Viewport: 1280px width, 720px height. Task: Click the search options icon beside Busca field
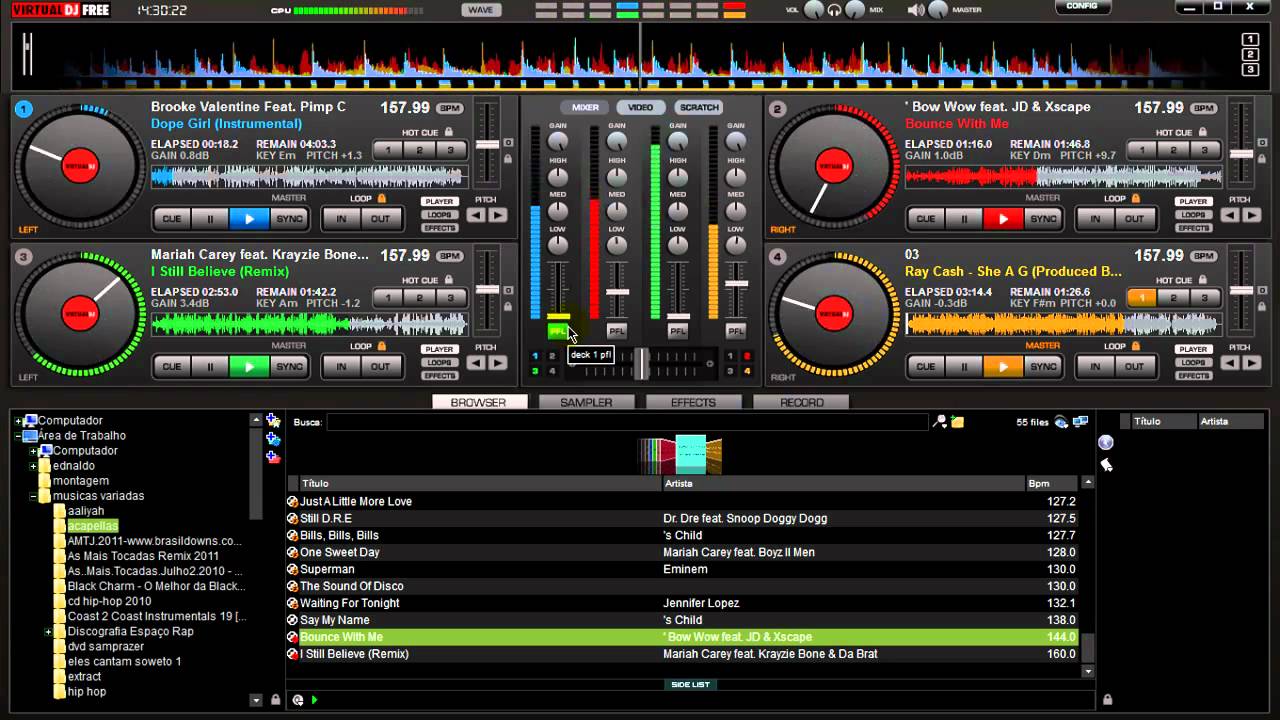coord(939,422)
